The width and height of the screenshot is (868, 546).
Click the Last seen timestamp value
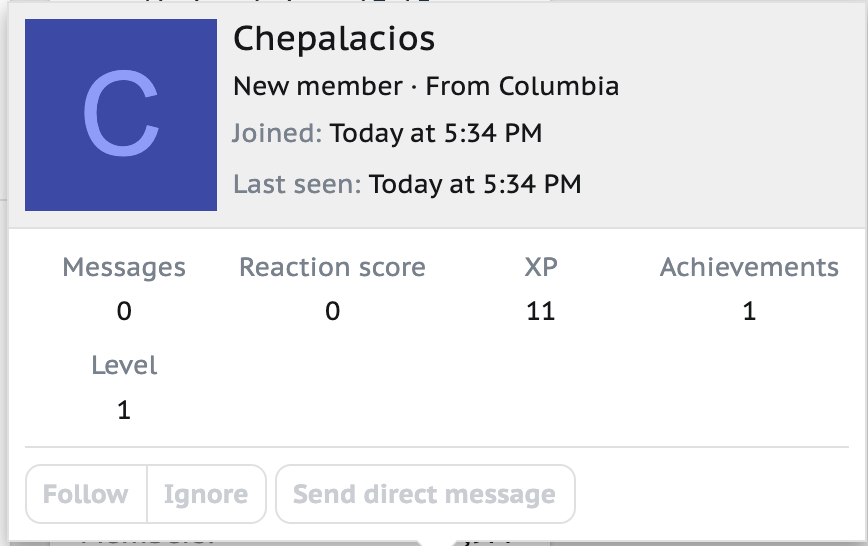[x=475, y=184]
